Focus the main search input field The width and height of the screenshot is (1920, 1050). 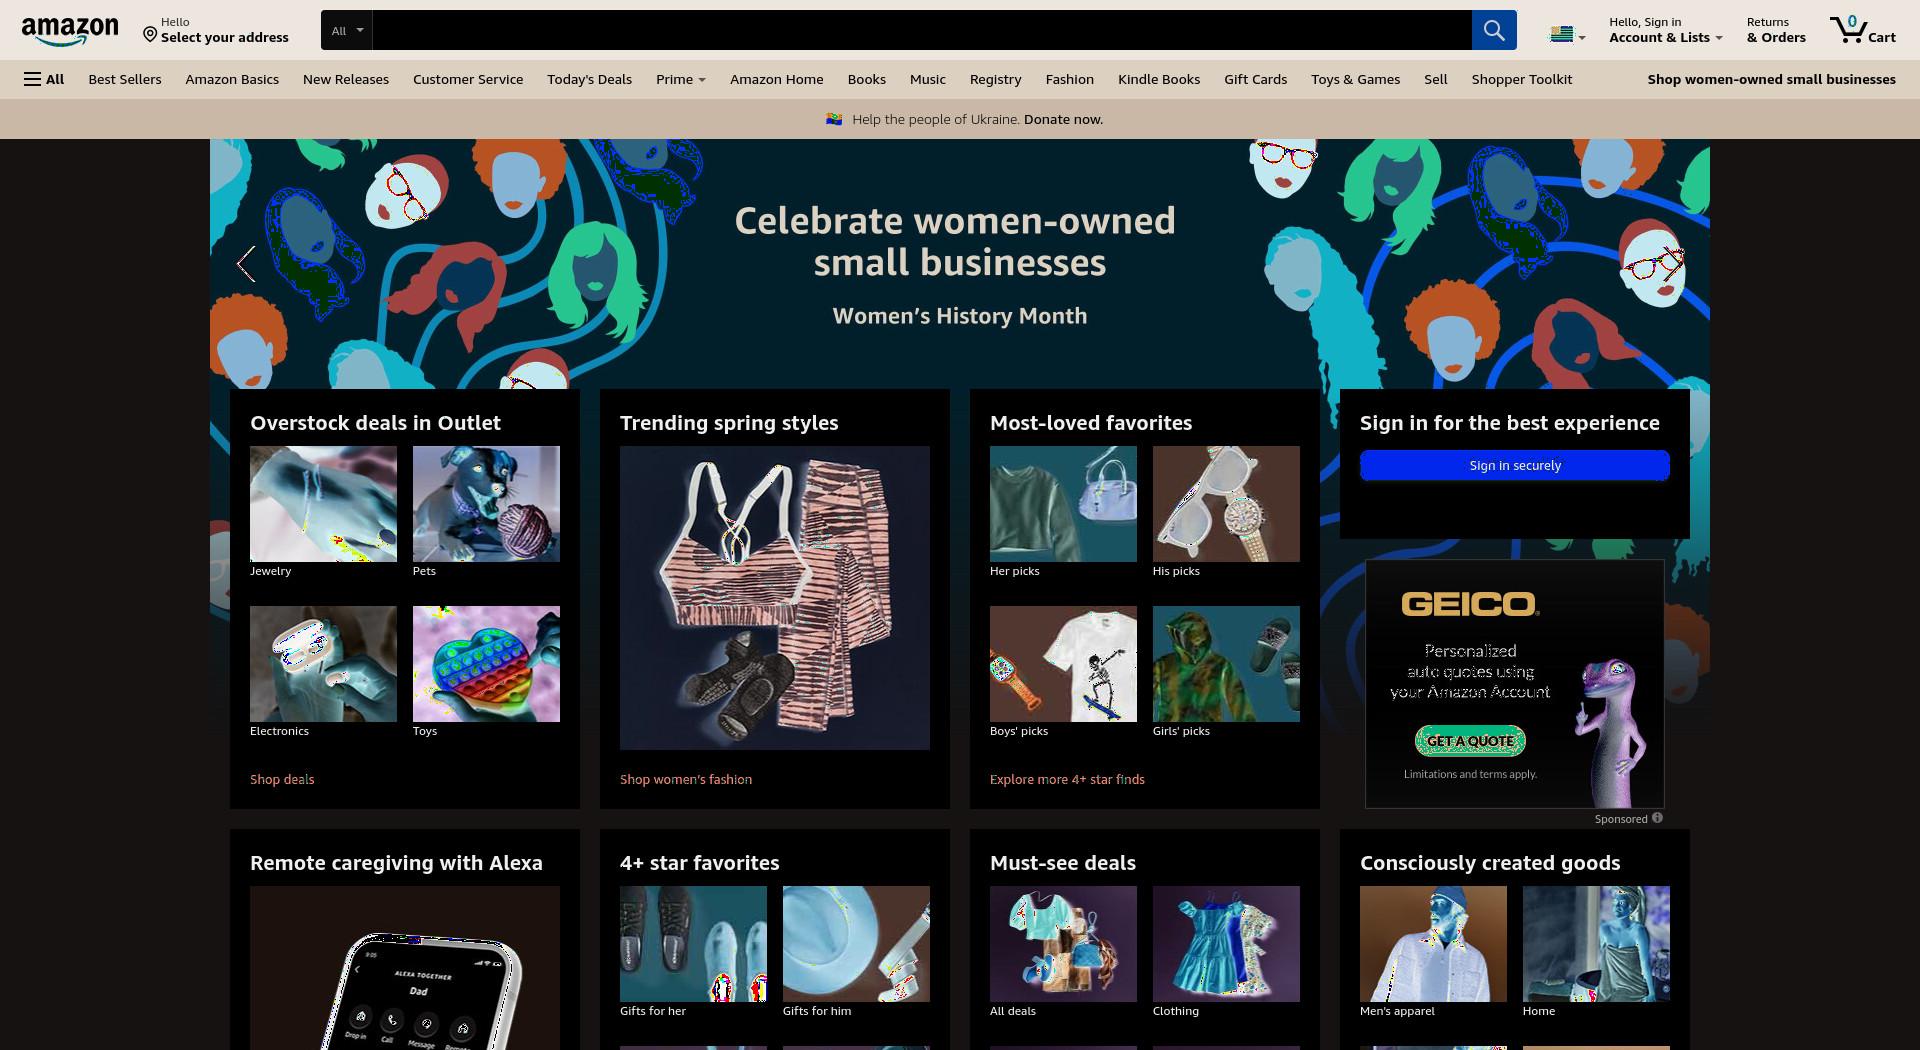(x=922, y=30)
